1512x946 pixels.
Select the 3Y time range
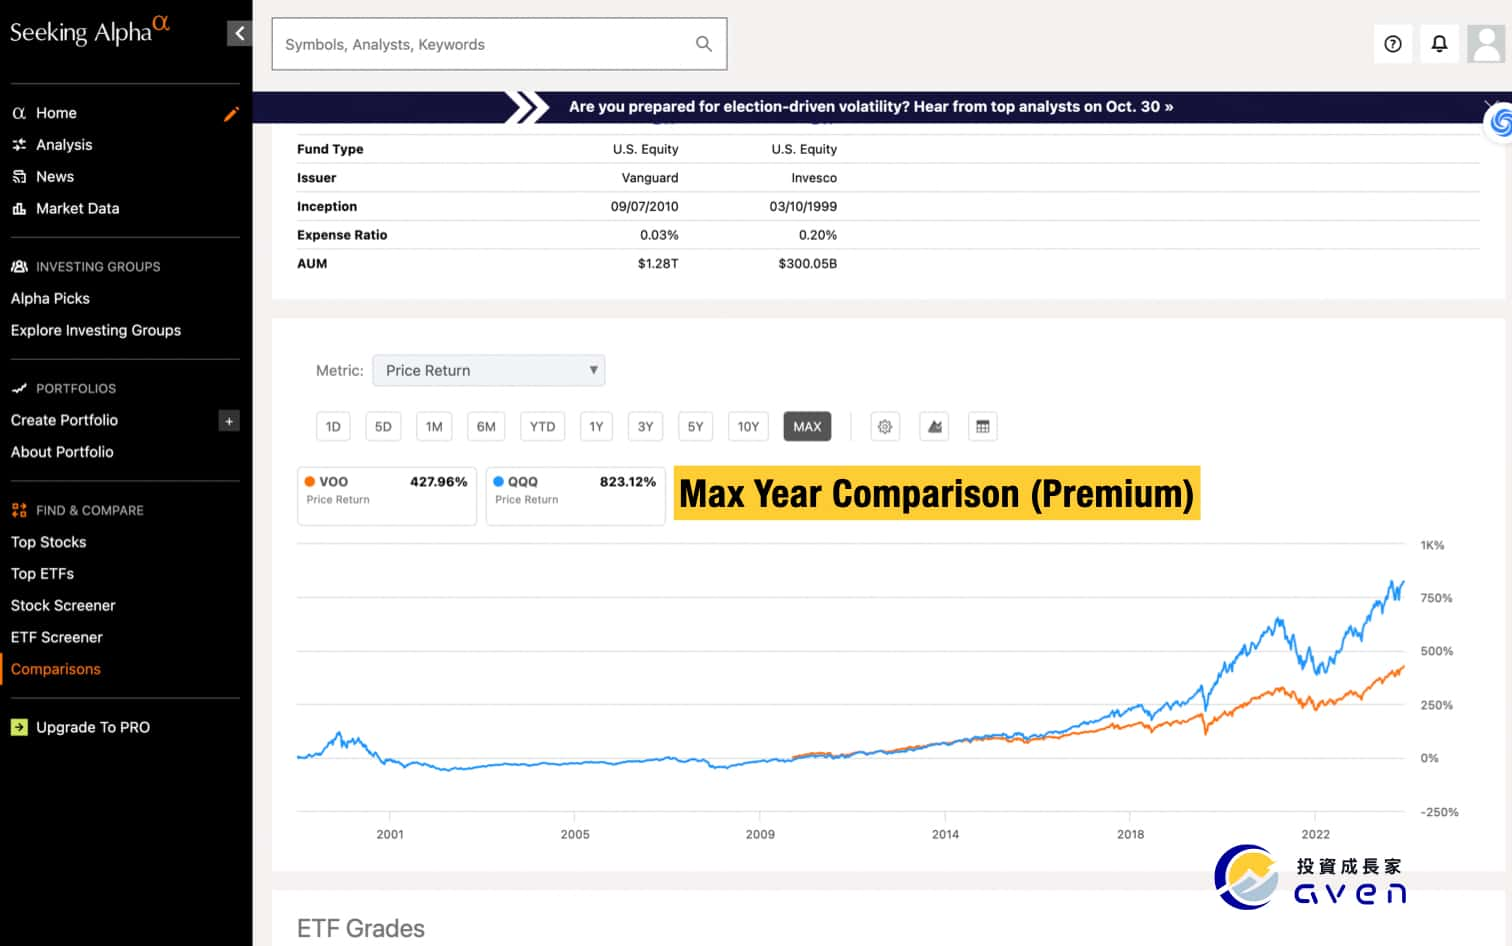[646, 427]
